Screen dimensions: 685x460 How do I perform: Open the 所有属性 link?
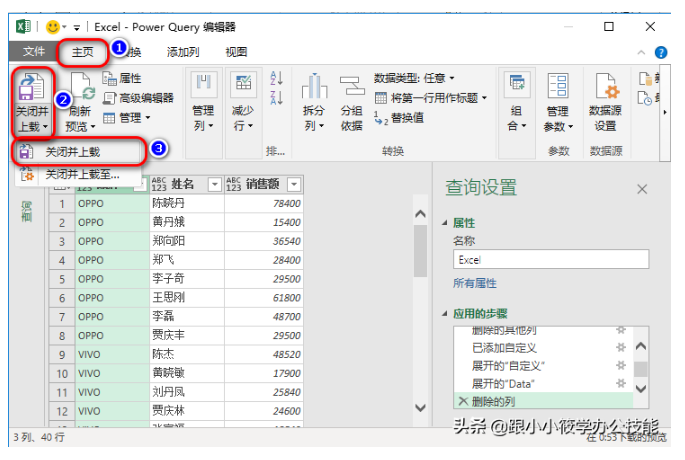[x=474, y=284]
